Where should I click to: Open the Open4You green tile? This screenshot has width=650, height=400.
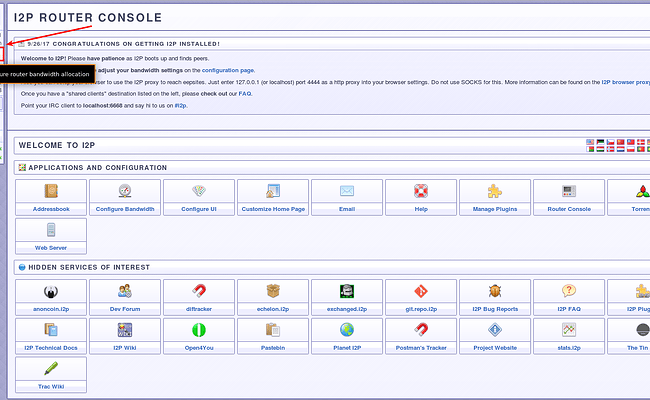click(x=199, y=336)
